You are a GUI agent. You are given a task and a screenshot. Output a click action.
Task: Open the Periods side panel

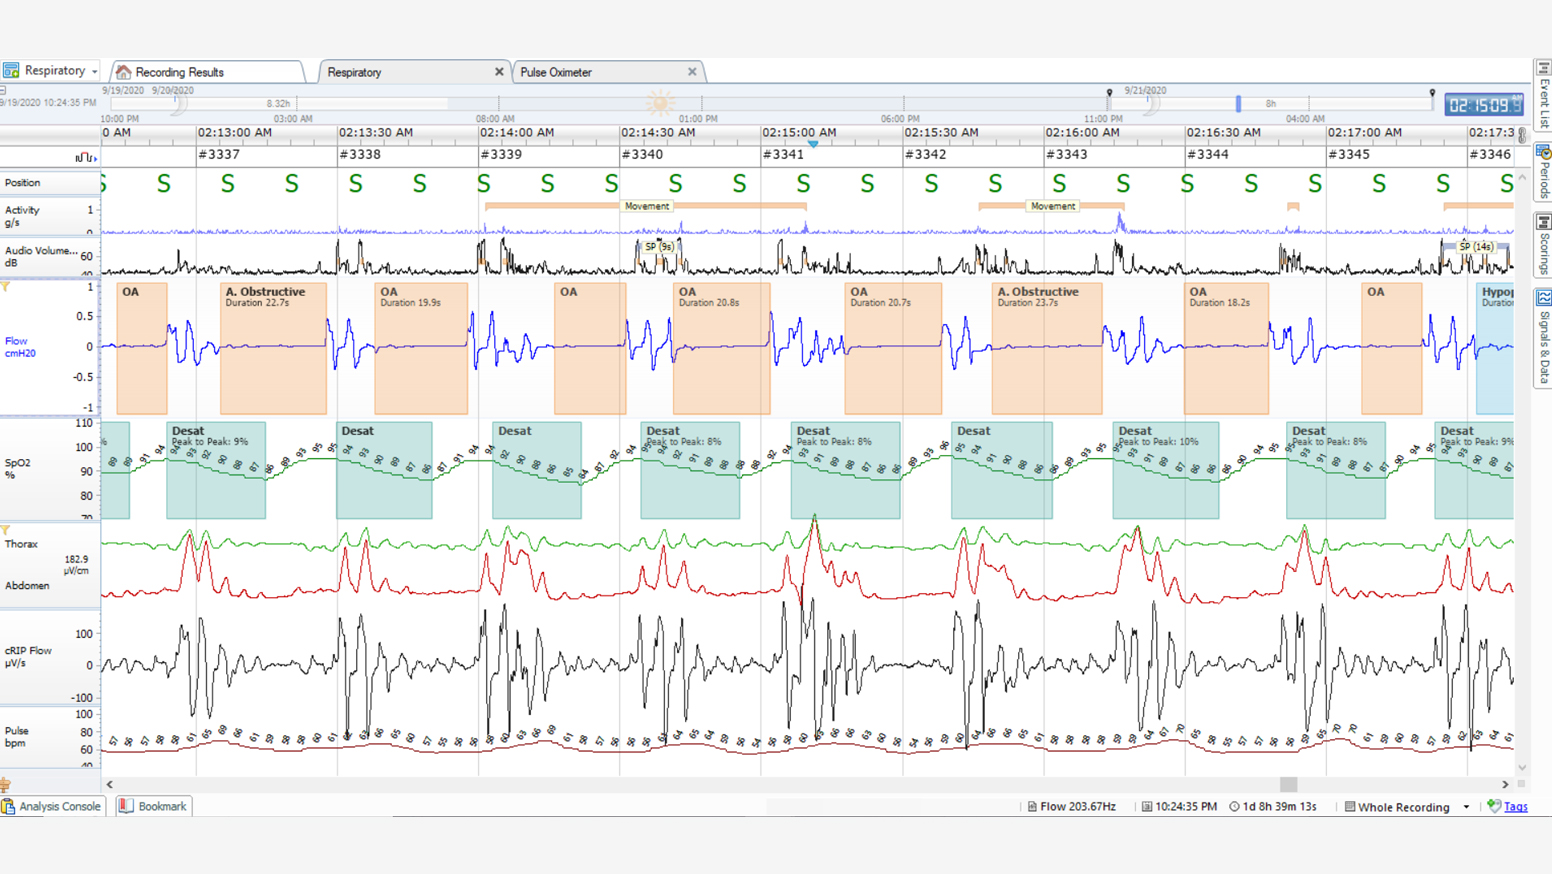point(1543,173)
